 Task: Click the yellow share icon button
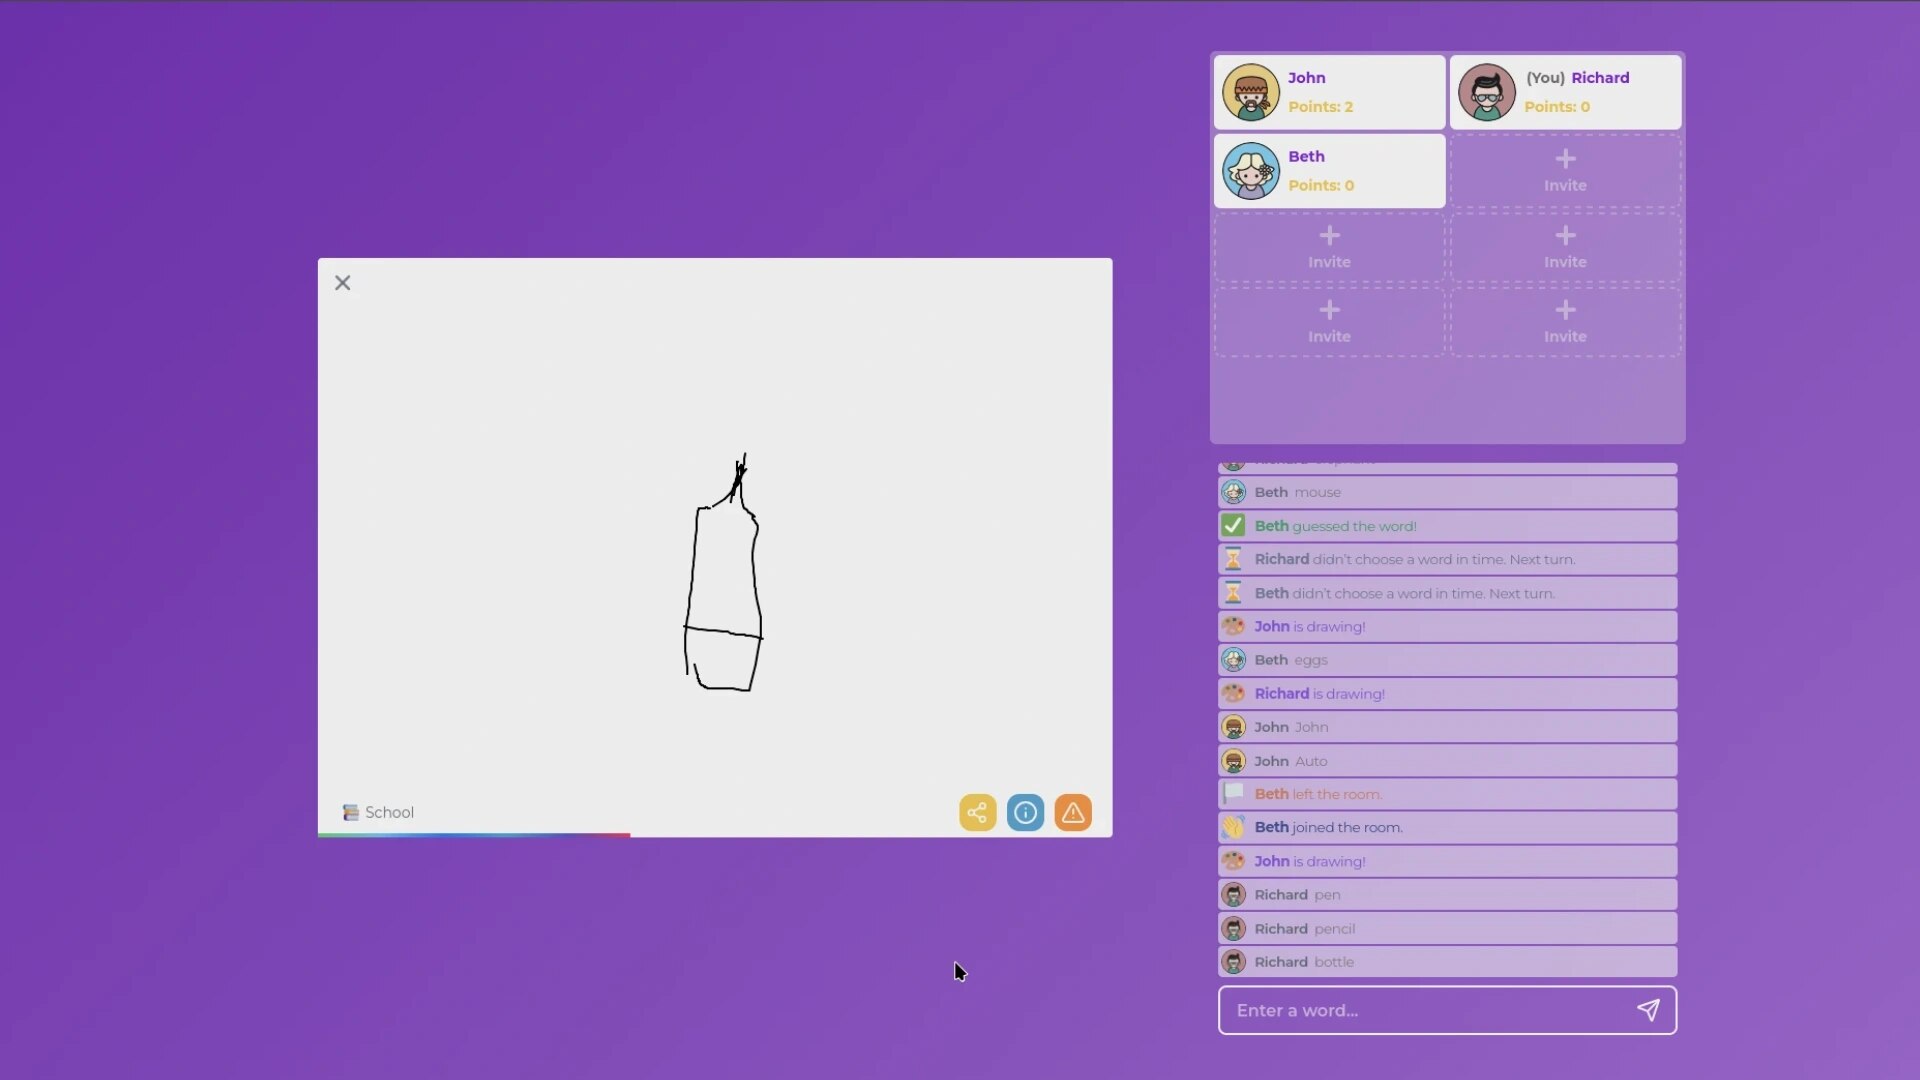977,812
